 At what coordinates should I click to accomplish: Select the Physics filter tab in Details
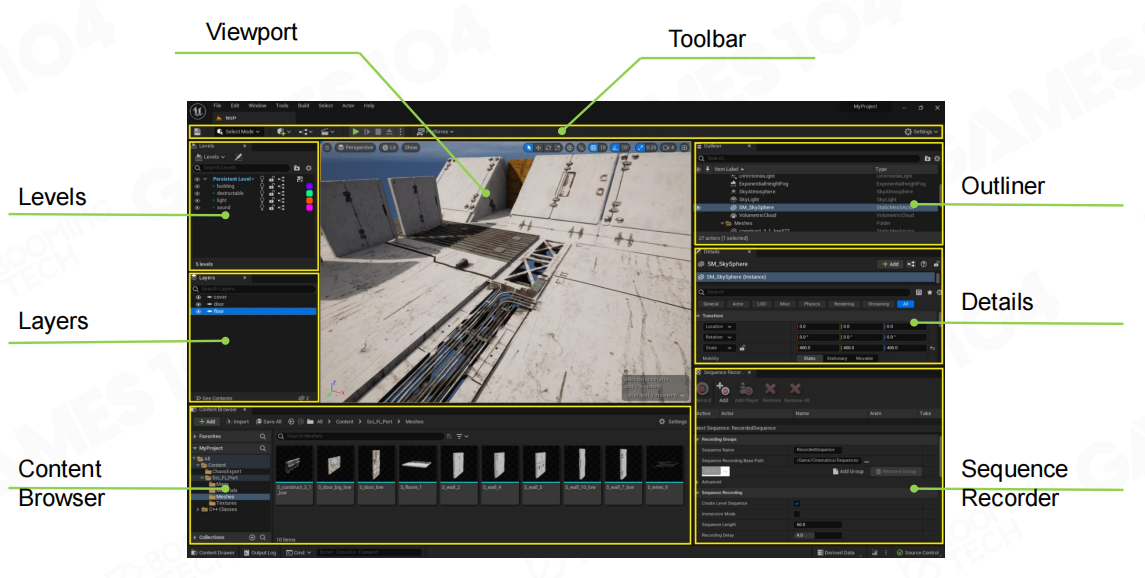[811, 303]
